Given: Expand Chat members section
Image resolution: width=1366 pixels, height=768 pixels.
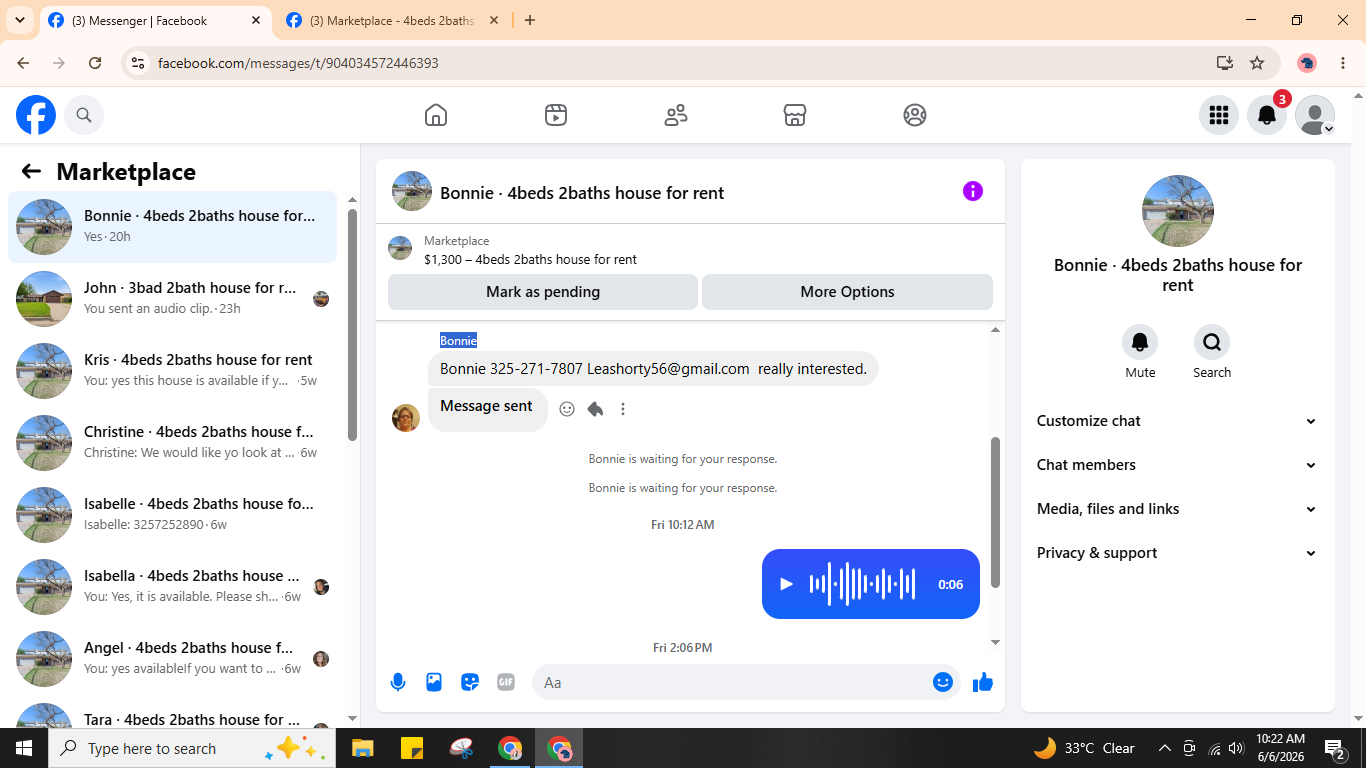Looking at the screenshot, I should (1178, 465).
